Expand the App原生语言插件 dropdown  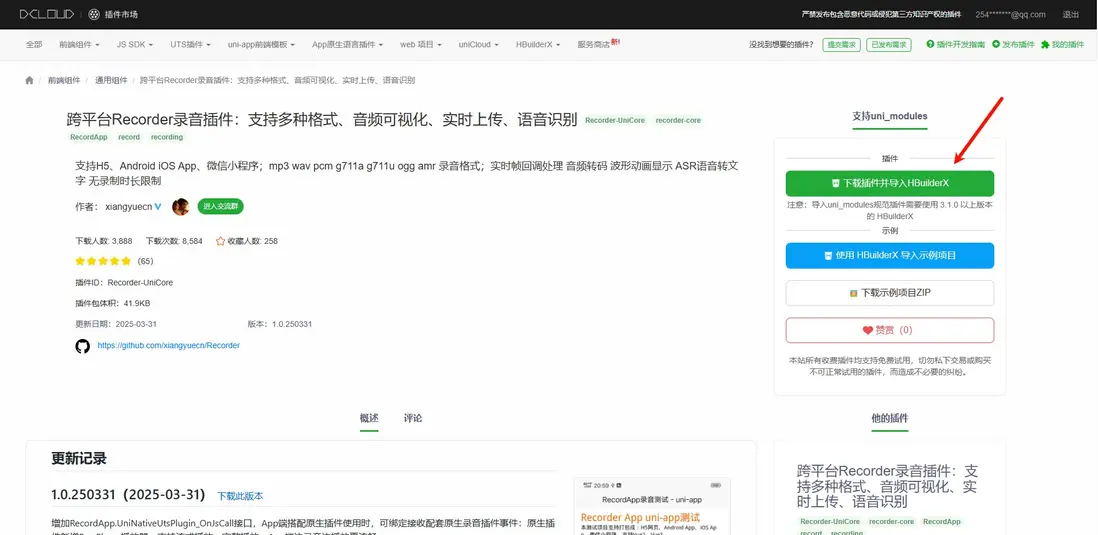pos(347,44)
